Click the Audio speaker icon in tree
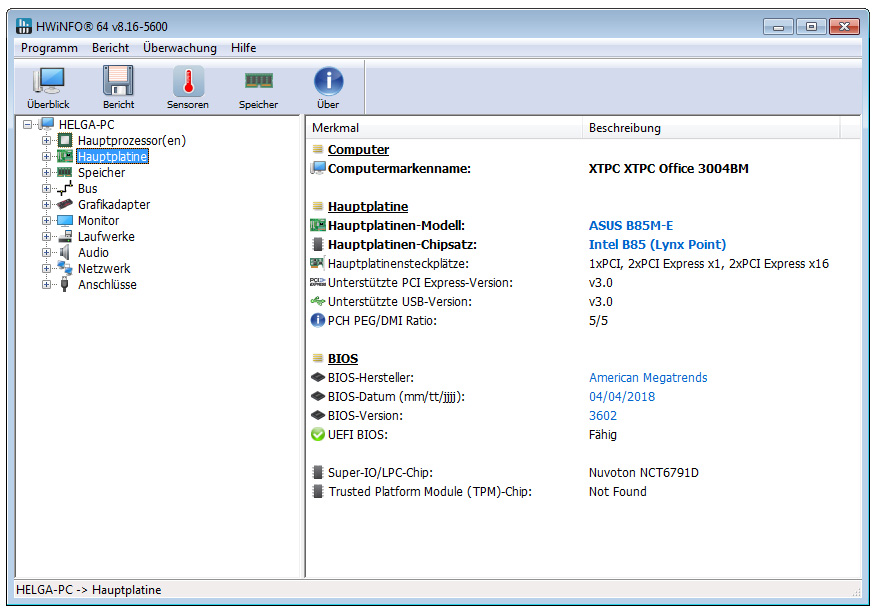 65,253
